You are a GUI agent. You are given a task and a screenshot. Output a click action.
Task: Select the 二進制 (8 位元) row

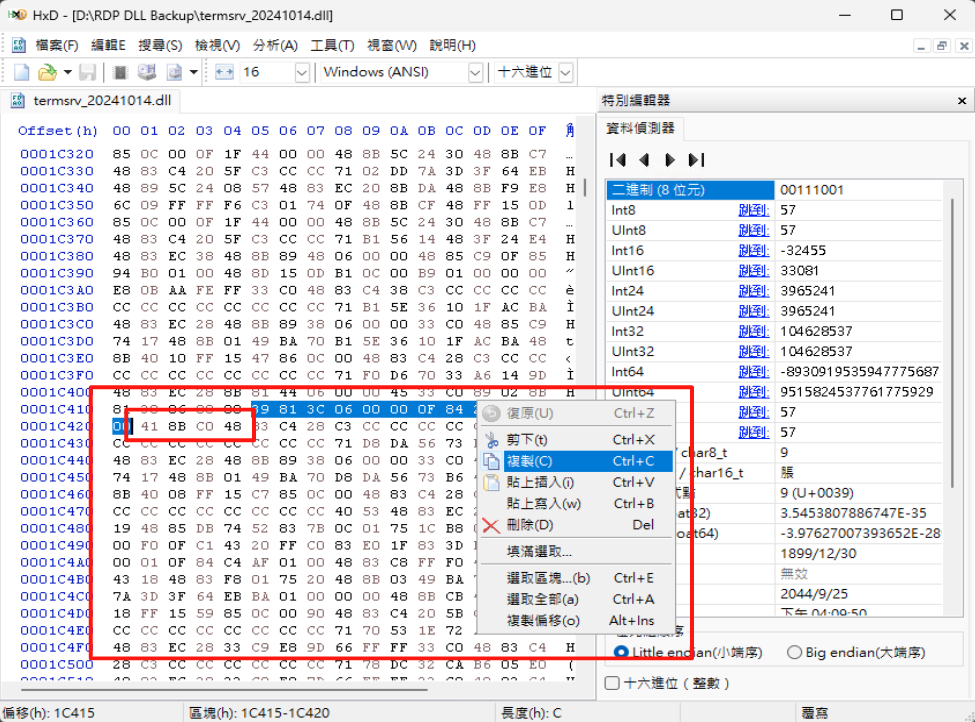(x=775, y=190)
